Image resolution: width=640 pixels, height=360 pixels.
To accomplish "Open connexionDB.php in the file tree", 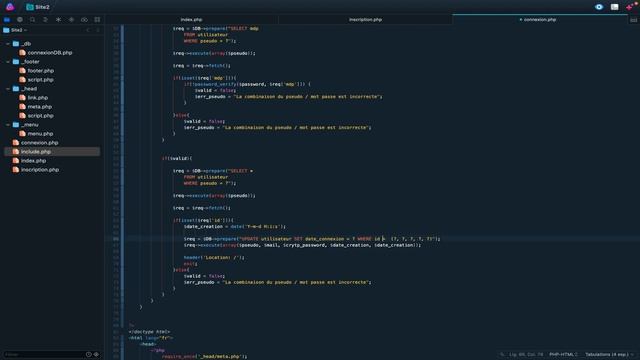I will 50,53.
